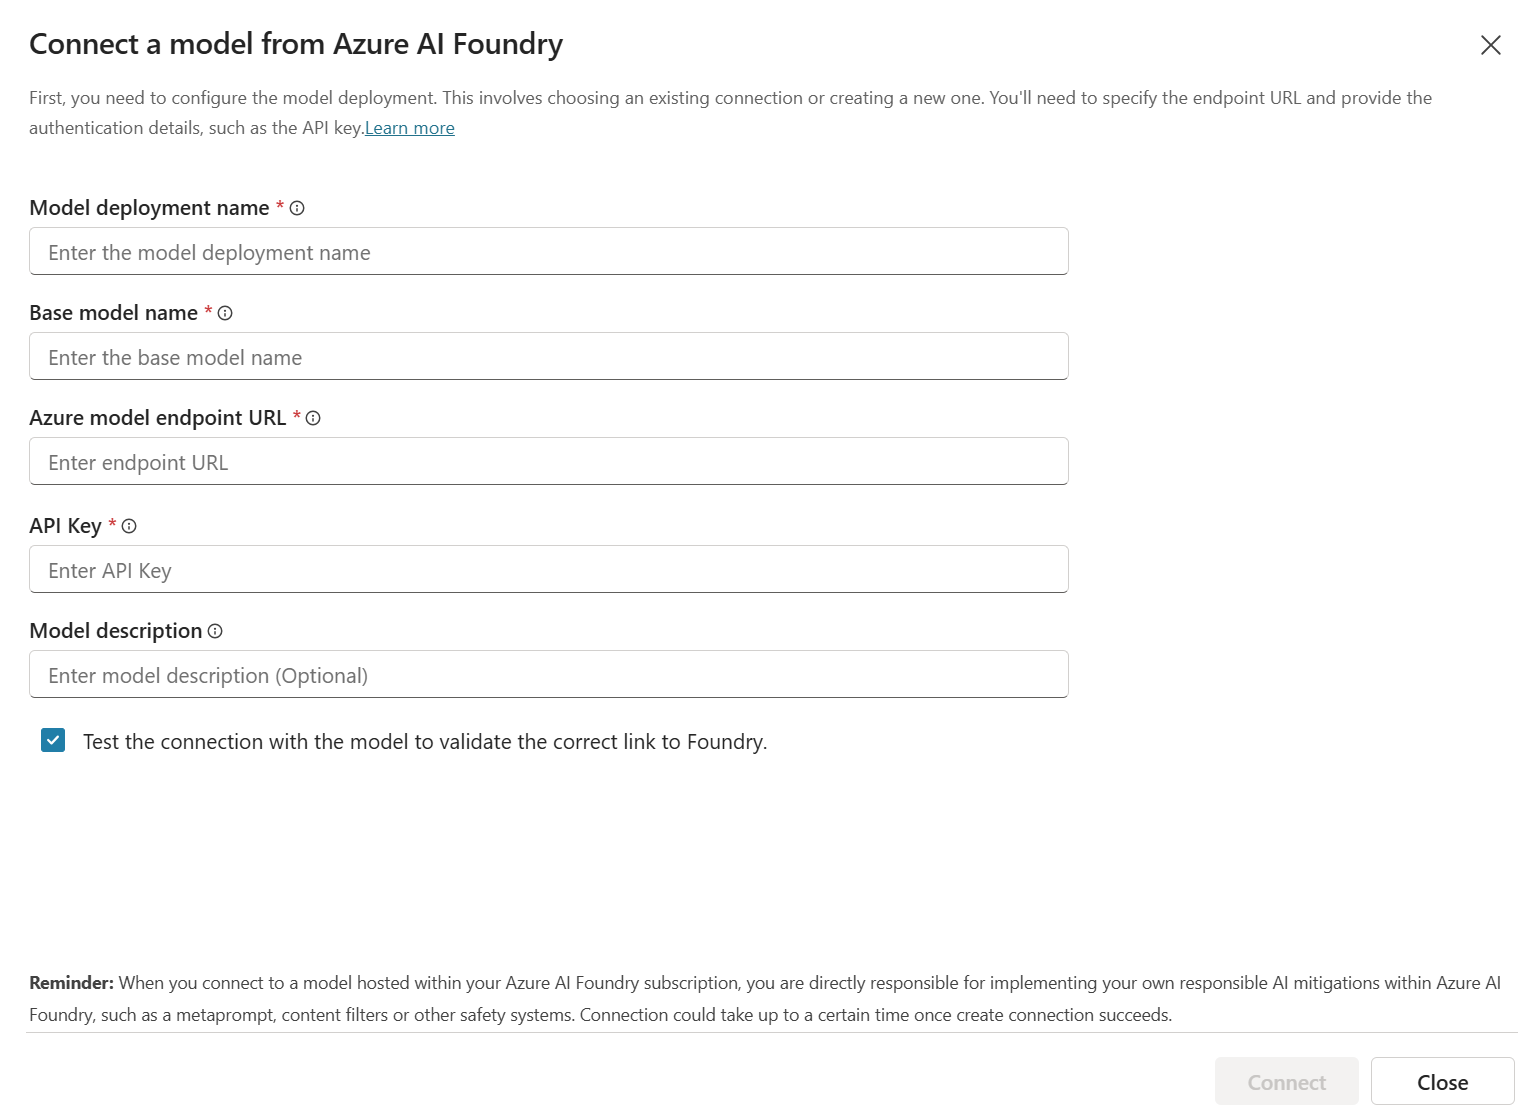Focus the optional model description field
1537x1117 pixels.
pyautogui.click(x=549, y=674)
